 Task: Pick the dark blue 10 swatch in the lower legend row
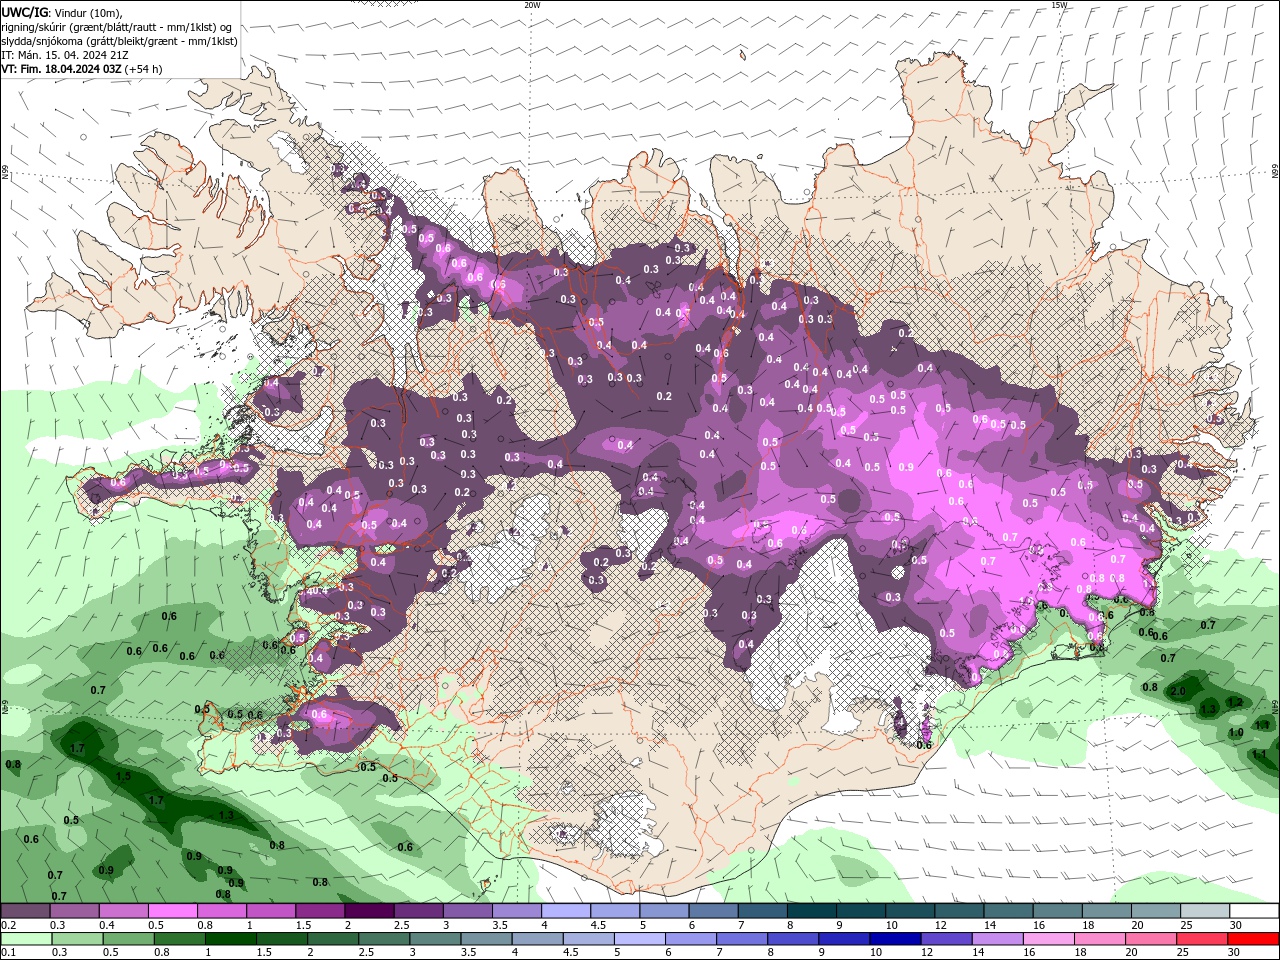pos(893,939)
